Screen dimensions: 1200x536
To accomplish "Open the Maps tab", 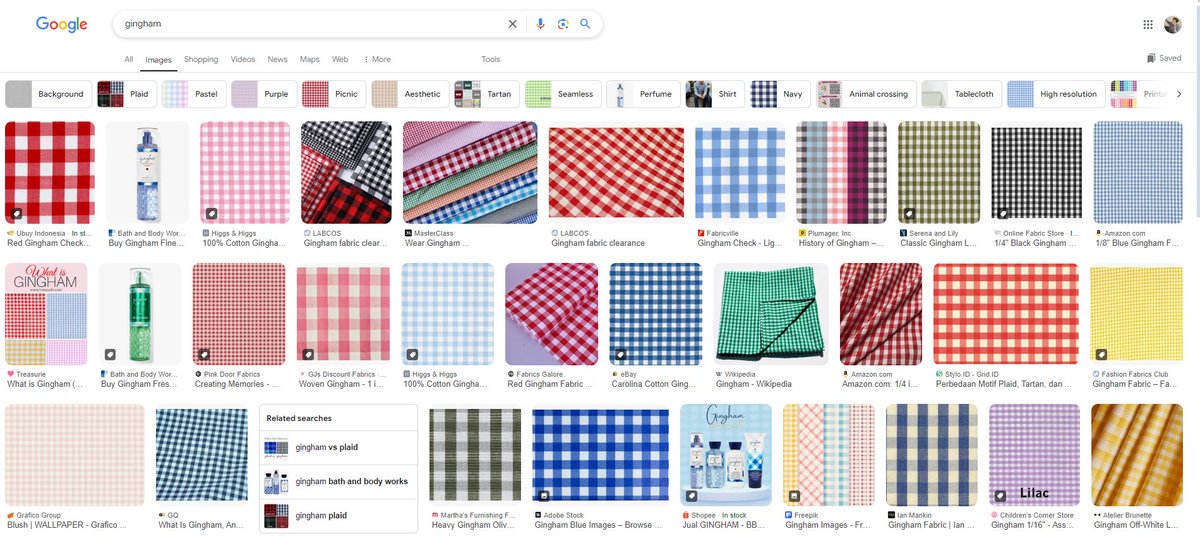I will tap(310, 60).
